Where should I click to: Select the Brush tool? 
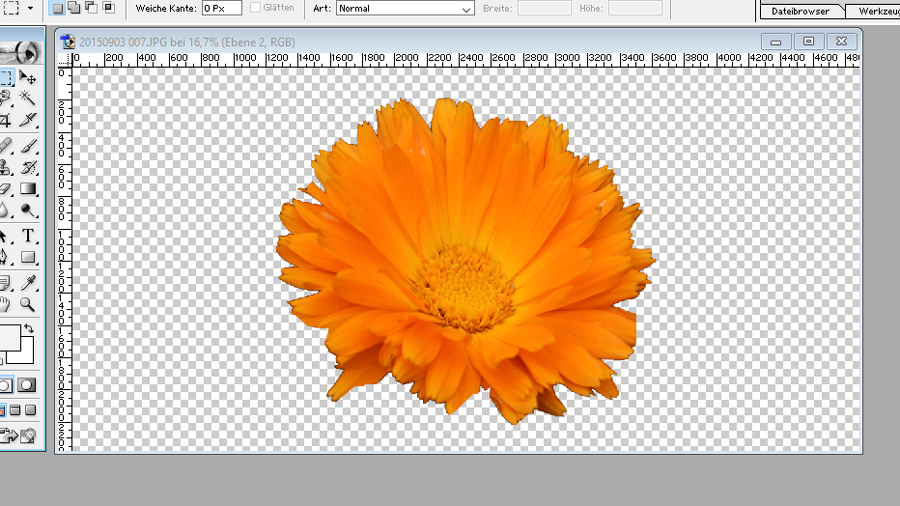click(28, 146)
